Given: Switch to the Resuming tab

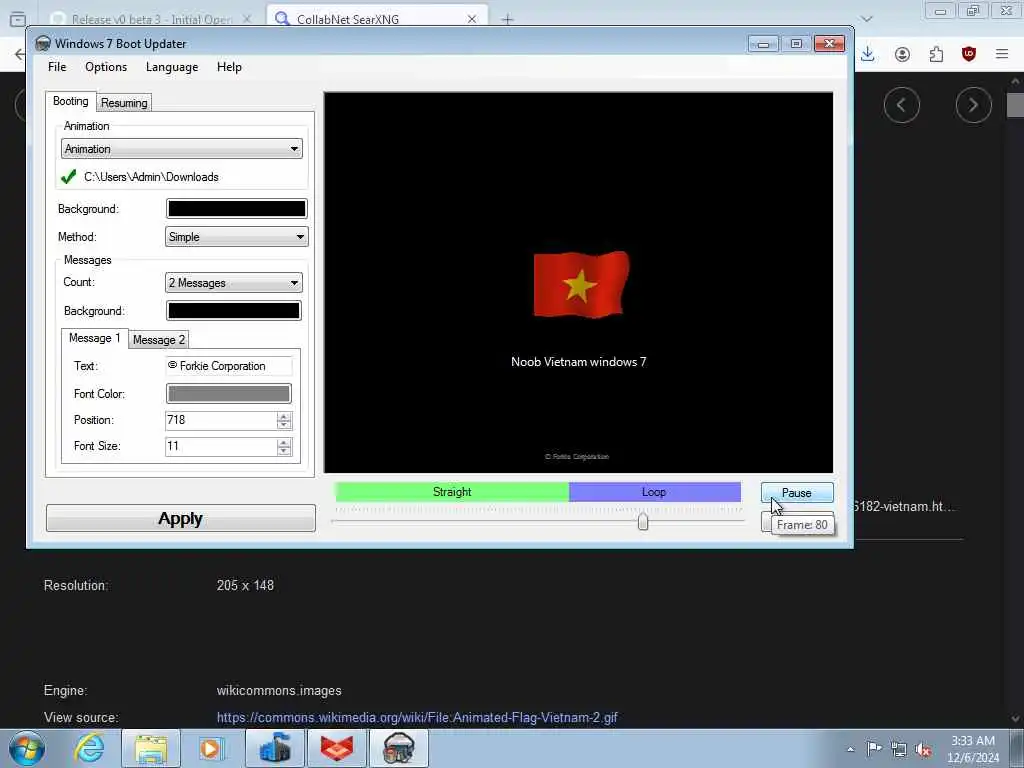Looking at the screenshot, I should 124,103.
